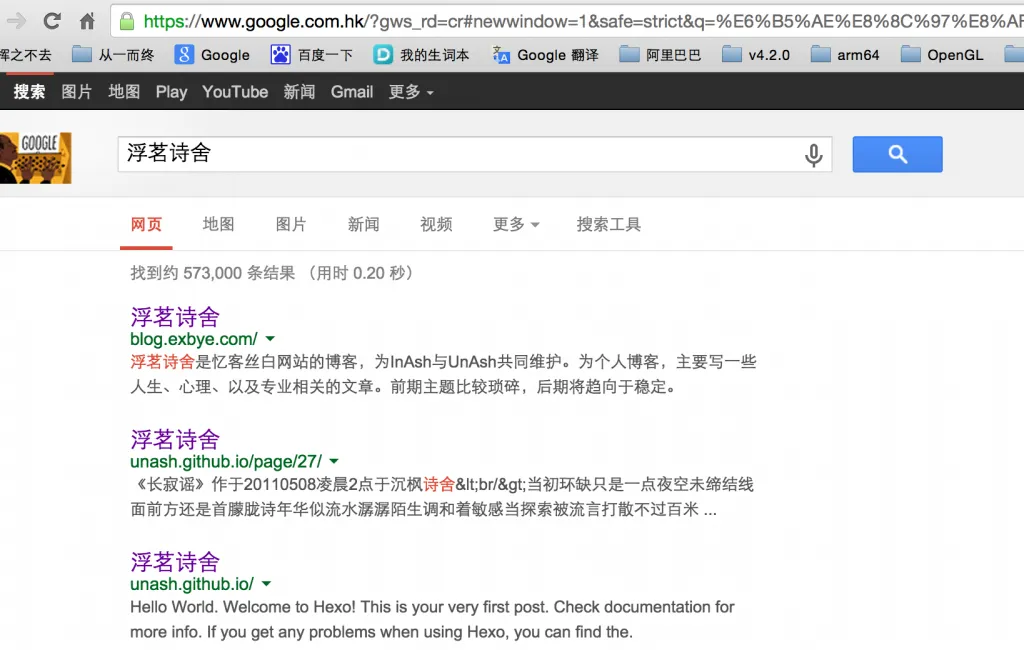Switch to the 地图 results tab
Viewport: 1024px width, 650px height.
tap(218, 225)
